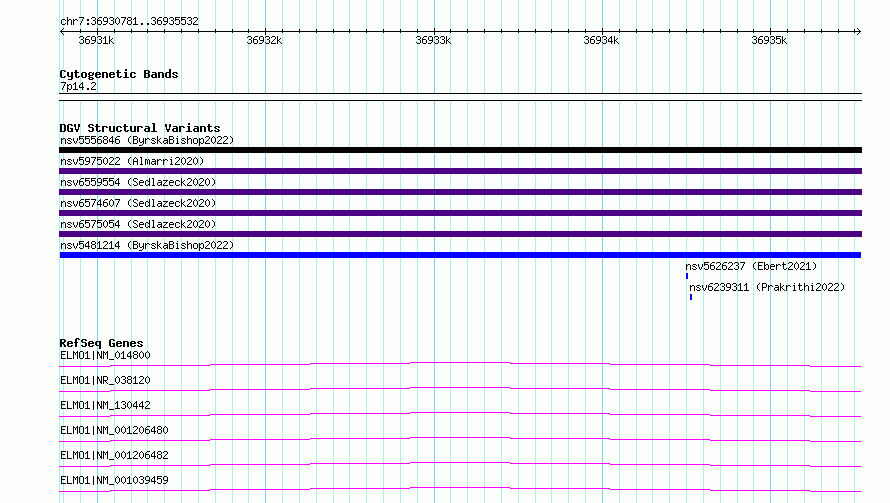Screen dimensions: 890x503
Task: Select the ELMO1|NM_130442 transcript label
Action: pos(105,405)
